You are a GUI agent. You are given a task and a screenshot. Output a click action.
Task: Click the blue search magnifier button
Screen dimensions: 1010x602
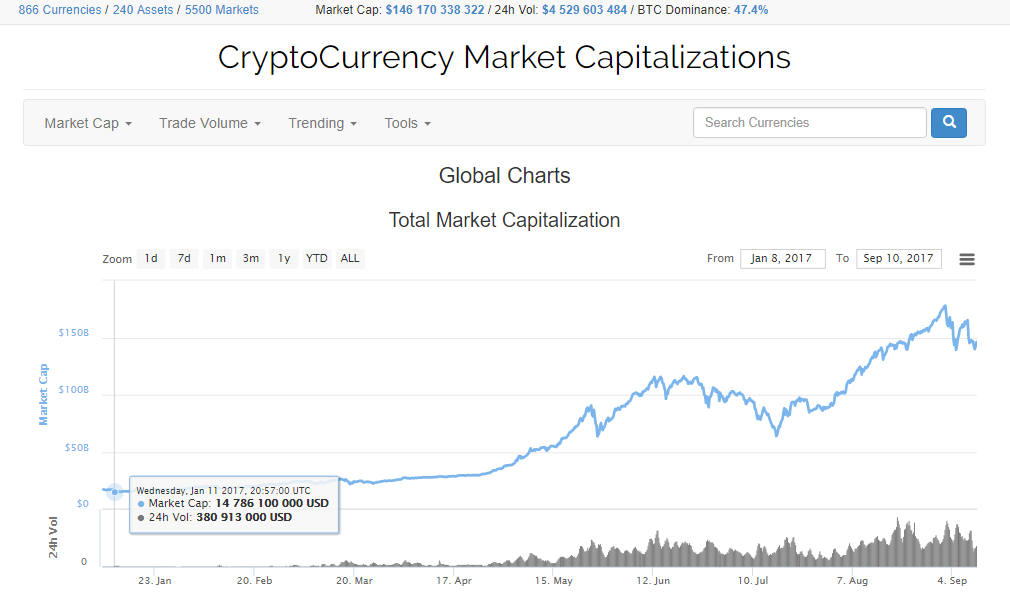(x=948, y=123)
